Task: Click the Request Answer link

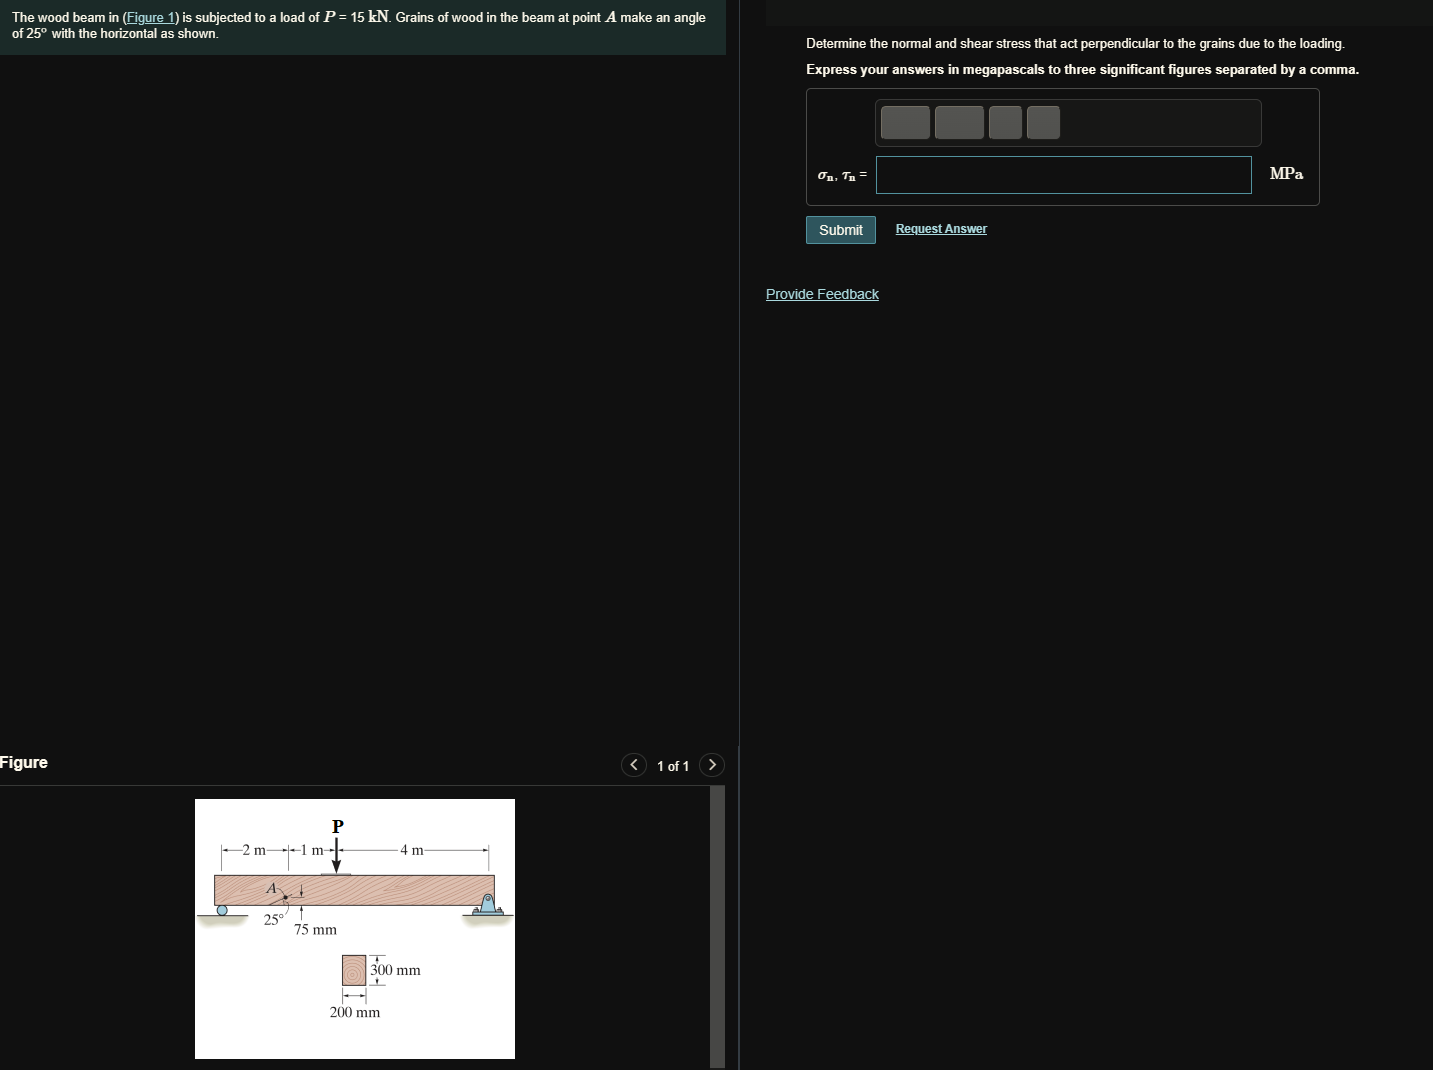Action: tap(941, 229)
